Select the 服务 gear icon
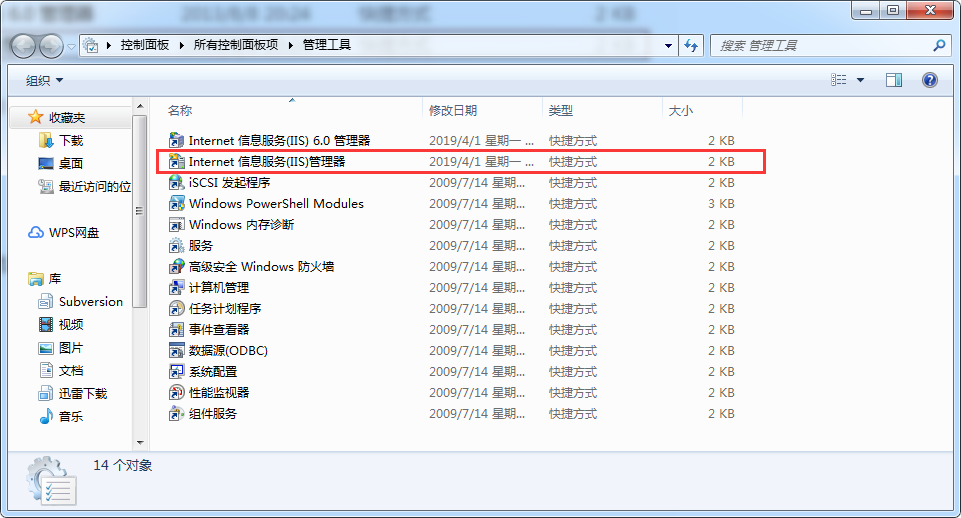Image resolution: width=961 pixels, height=518 pixels. (177, 245)
